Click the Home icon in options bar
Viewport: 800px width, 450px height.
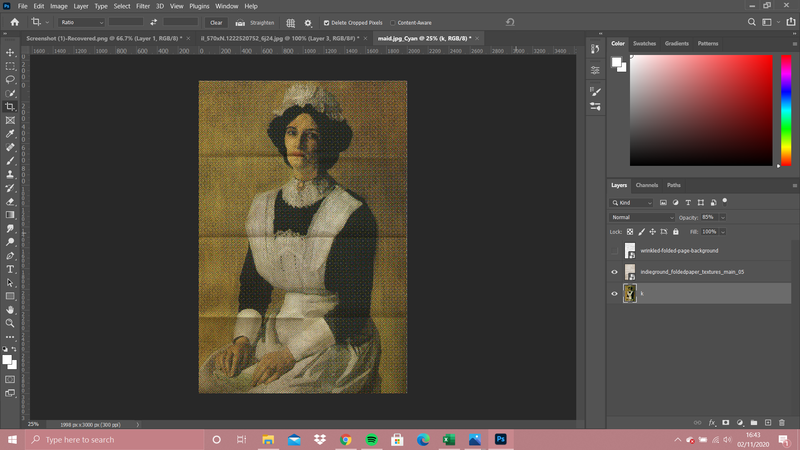(15, 22)
